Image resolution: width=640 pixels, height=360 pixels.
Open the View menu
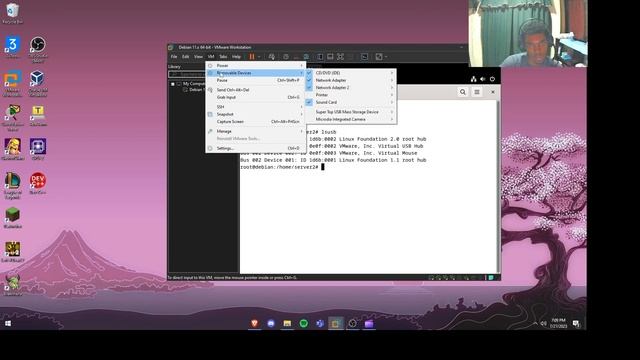198,57
